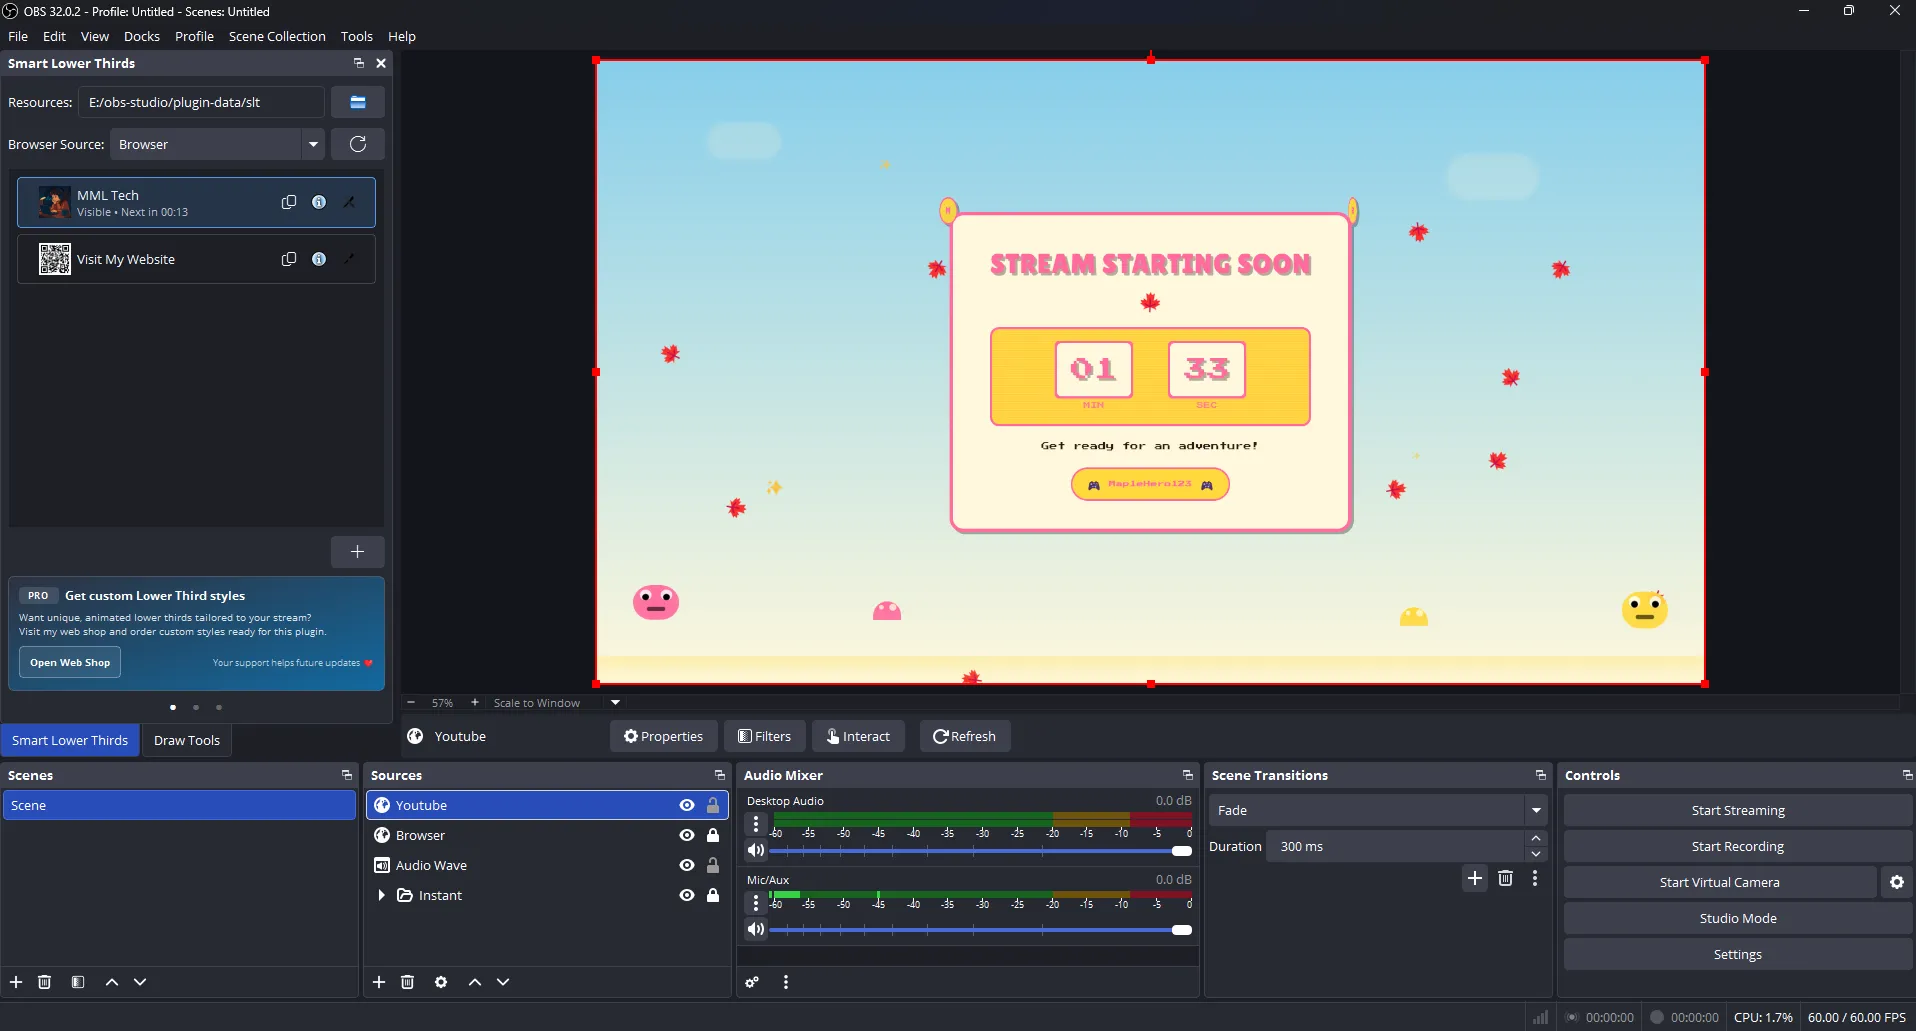Open the Fade transition dropdown
1916x1031 pixels.
click(1537, 810)
